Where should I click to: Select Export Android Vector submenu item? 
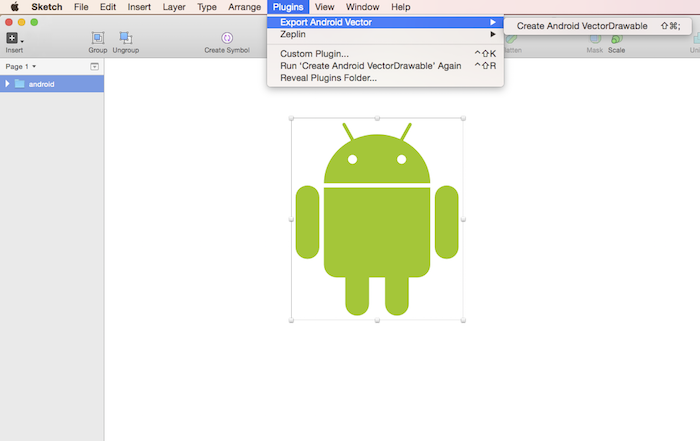coord(385,22)
